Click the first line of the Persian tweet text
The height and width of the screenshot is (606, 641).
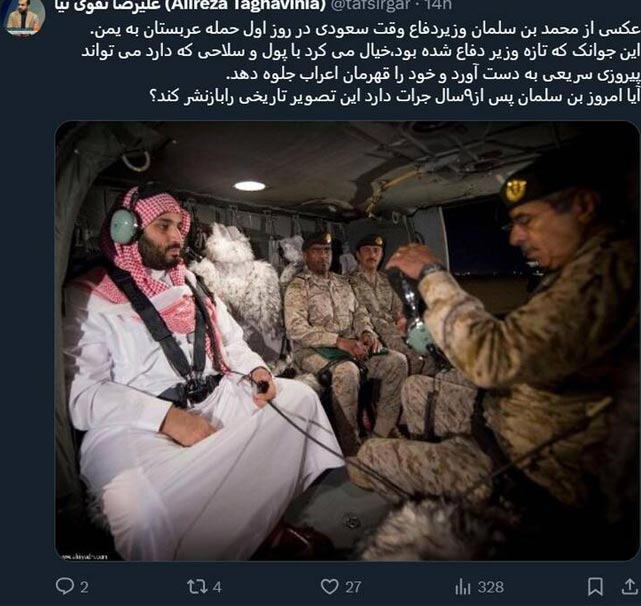(x=364, y=29)
